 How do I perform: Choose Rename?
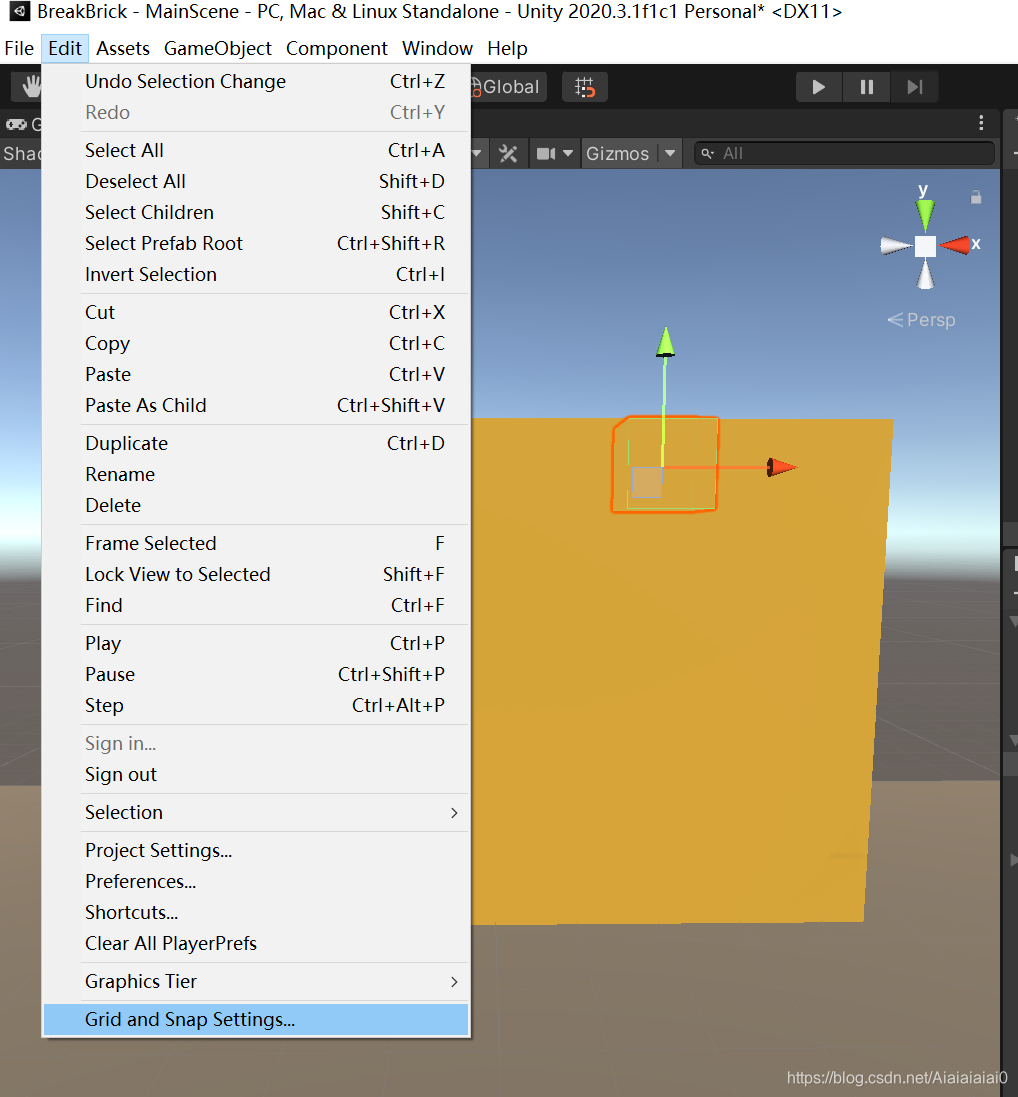click(256, 474)
